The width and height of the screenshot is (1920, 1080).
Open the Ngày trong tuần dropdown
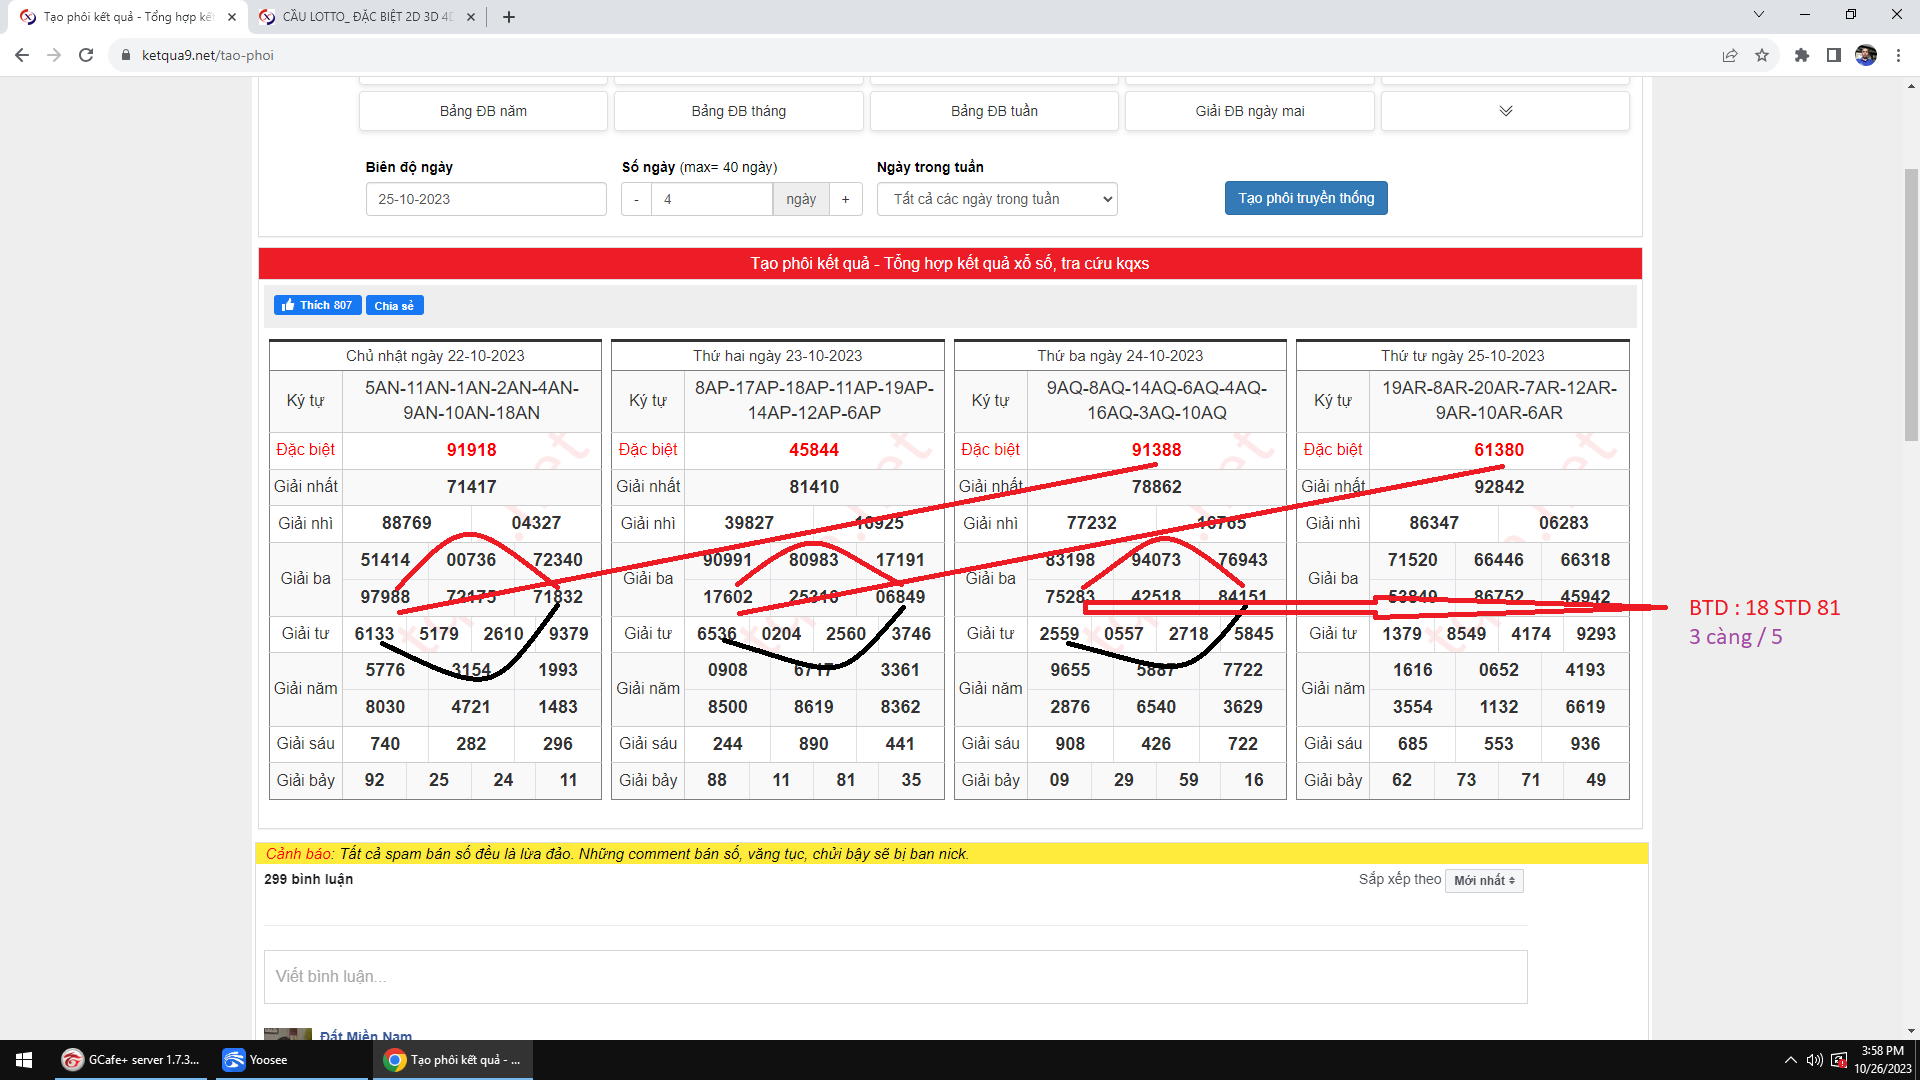pos(997,199)
